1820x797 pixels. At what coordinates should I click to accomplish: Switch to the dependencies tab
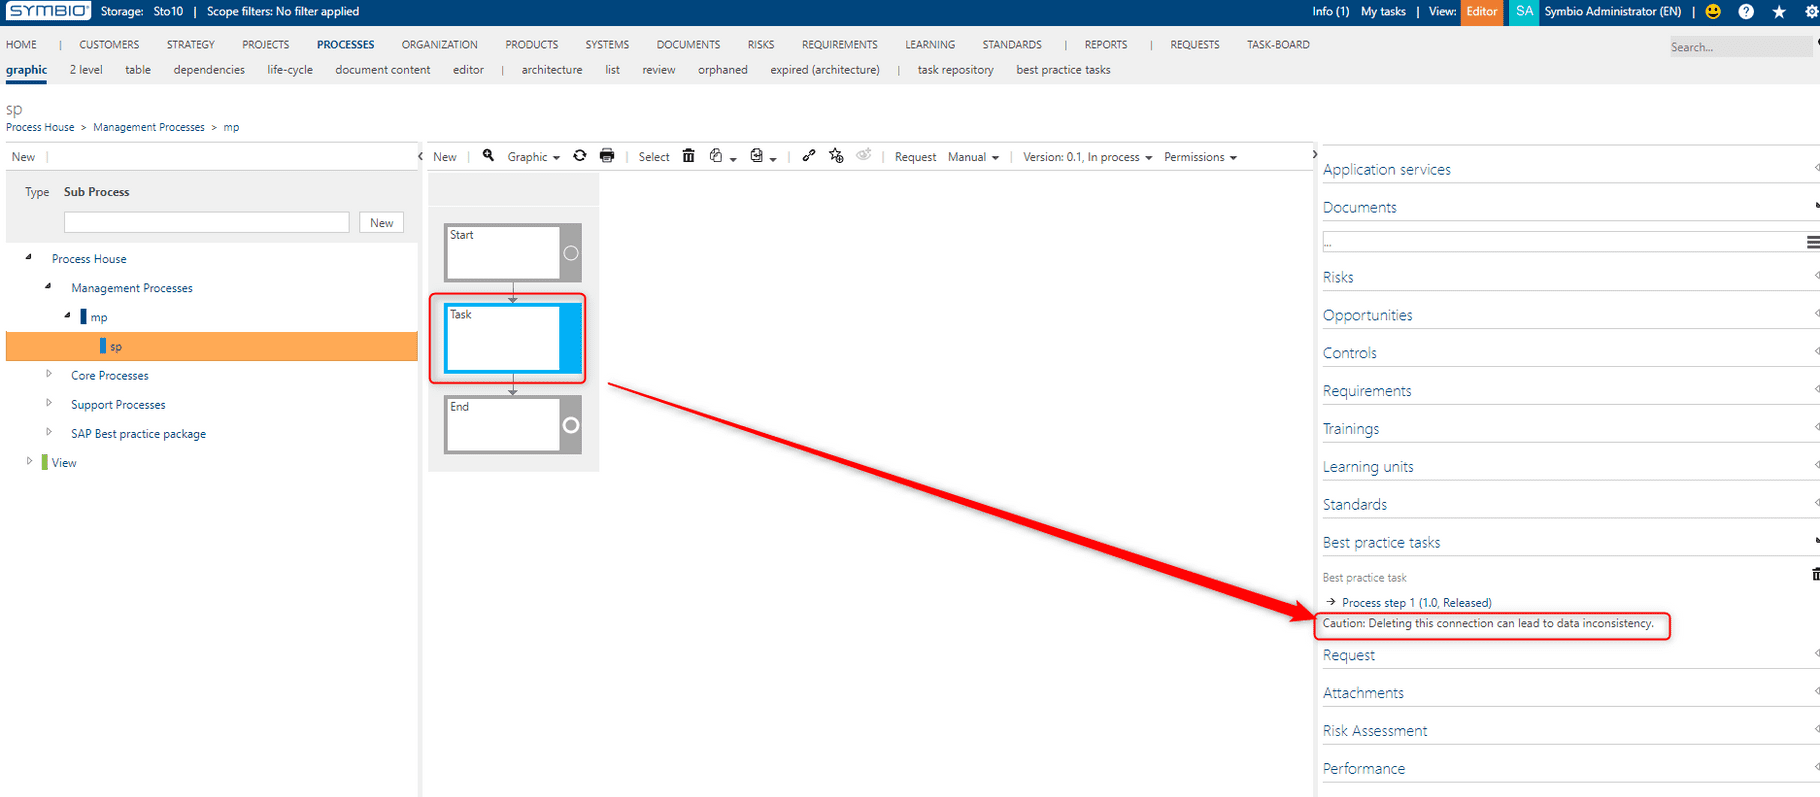pyautogui.click(x=209, y=70)
